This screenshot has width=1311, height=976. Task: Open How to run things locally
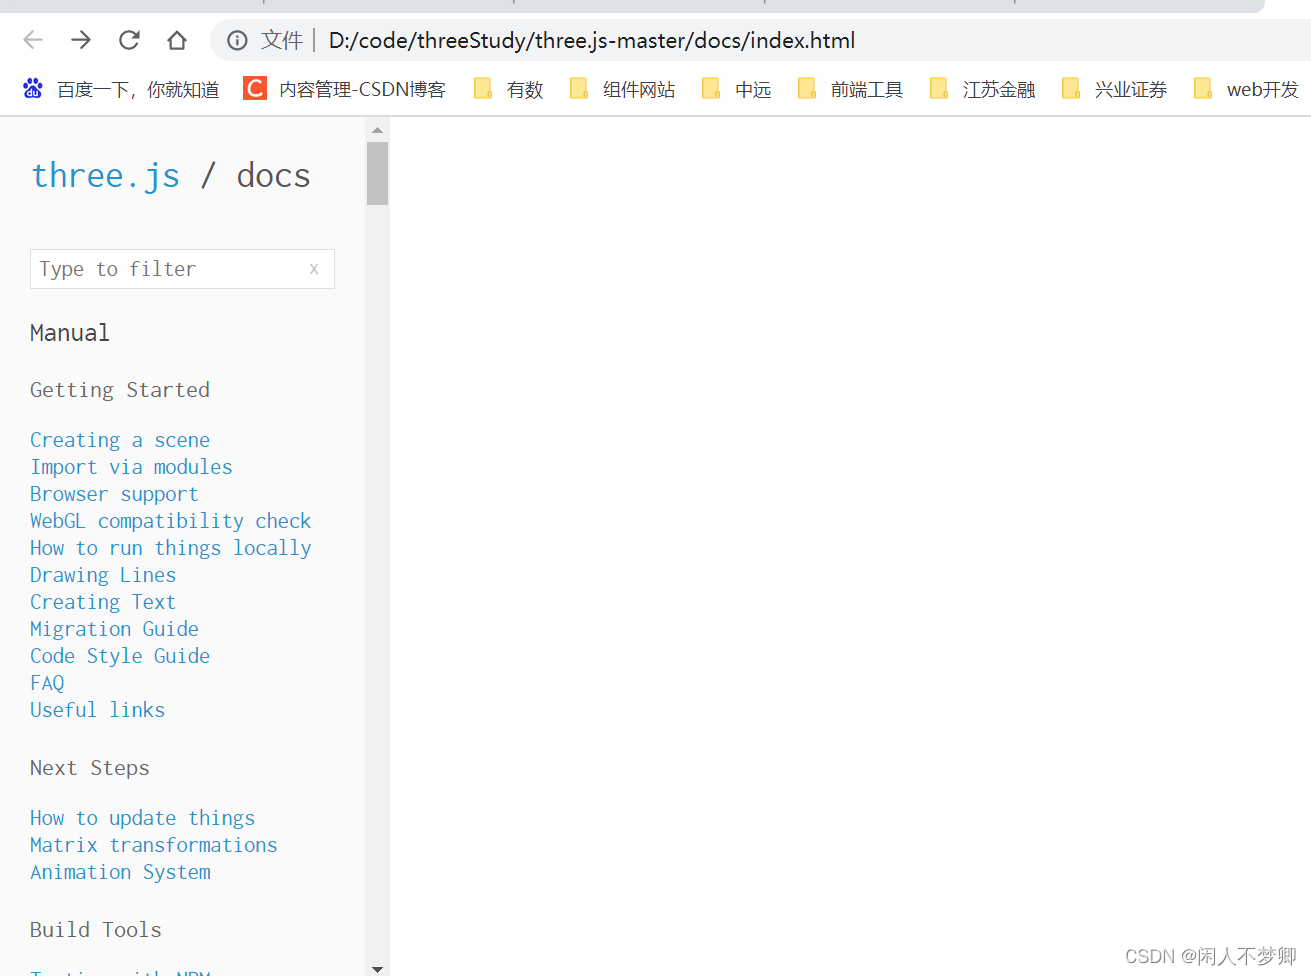[171, 548]
